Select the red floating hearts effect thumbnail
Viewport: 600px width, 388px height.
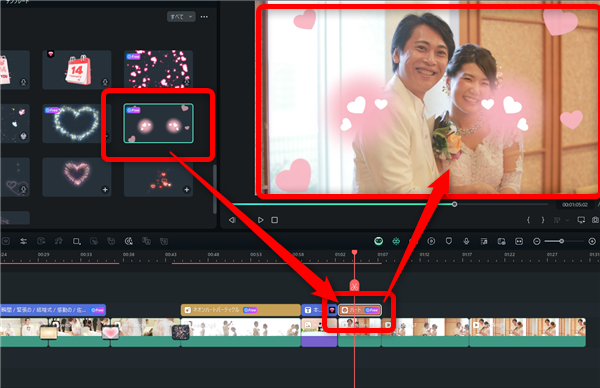158,177
